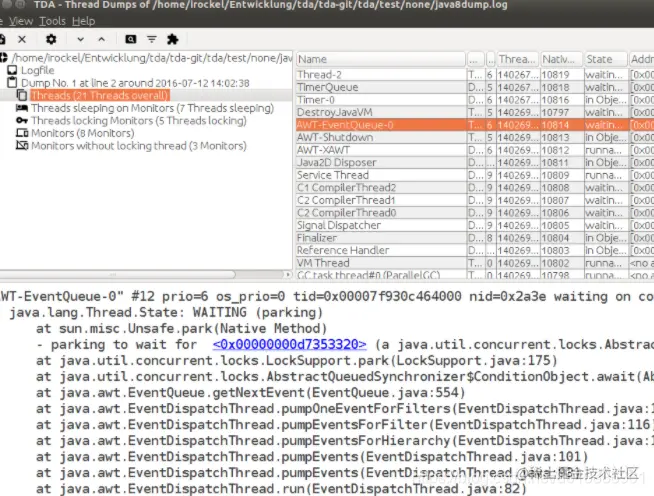Screen dimensions: 654x496
Task: Follow the 0x00000000d7353320 monitor link
Action: 289,345
